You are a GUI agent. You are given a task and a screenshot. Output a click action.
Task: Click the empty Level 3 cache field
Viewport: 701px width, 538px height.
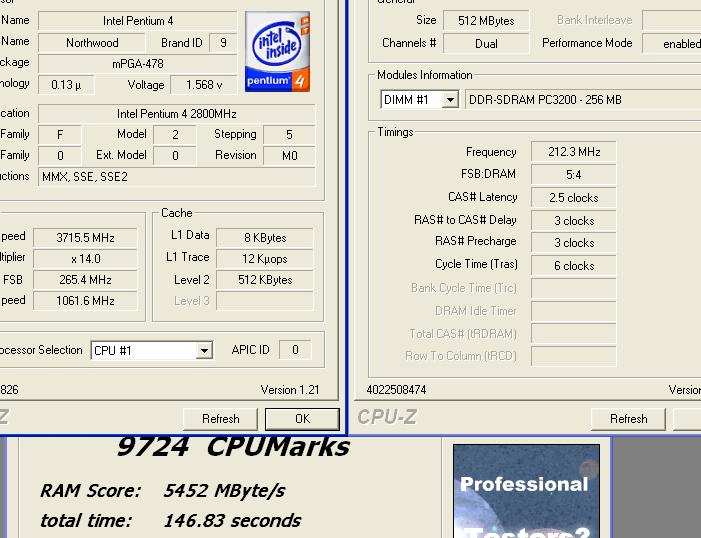click(x=265, y=301)
